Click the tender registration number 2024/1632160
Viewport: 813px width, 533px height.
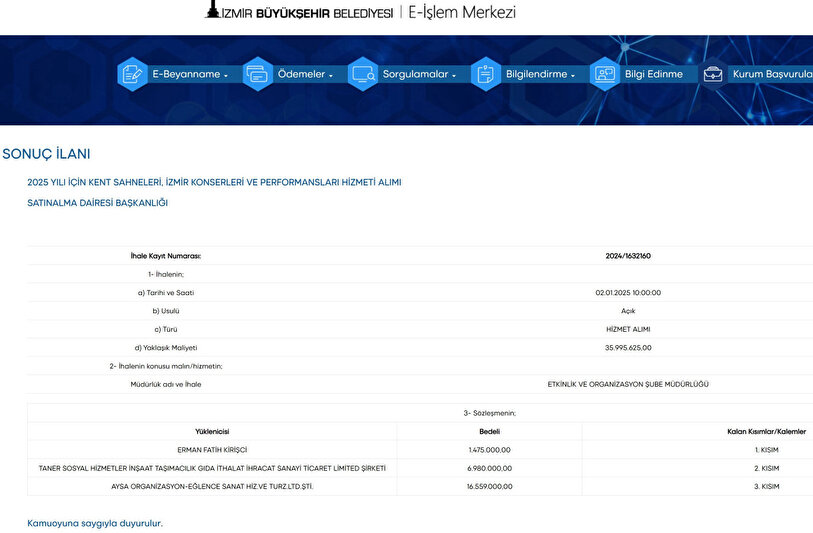tap(628, 256)
